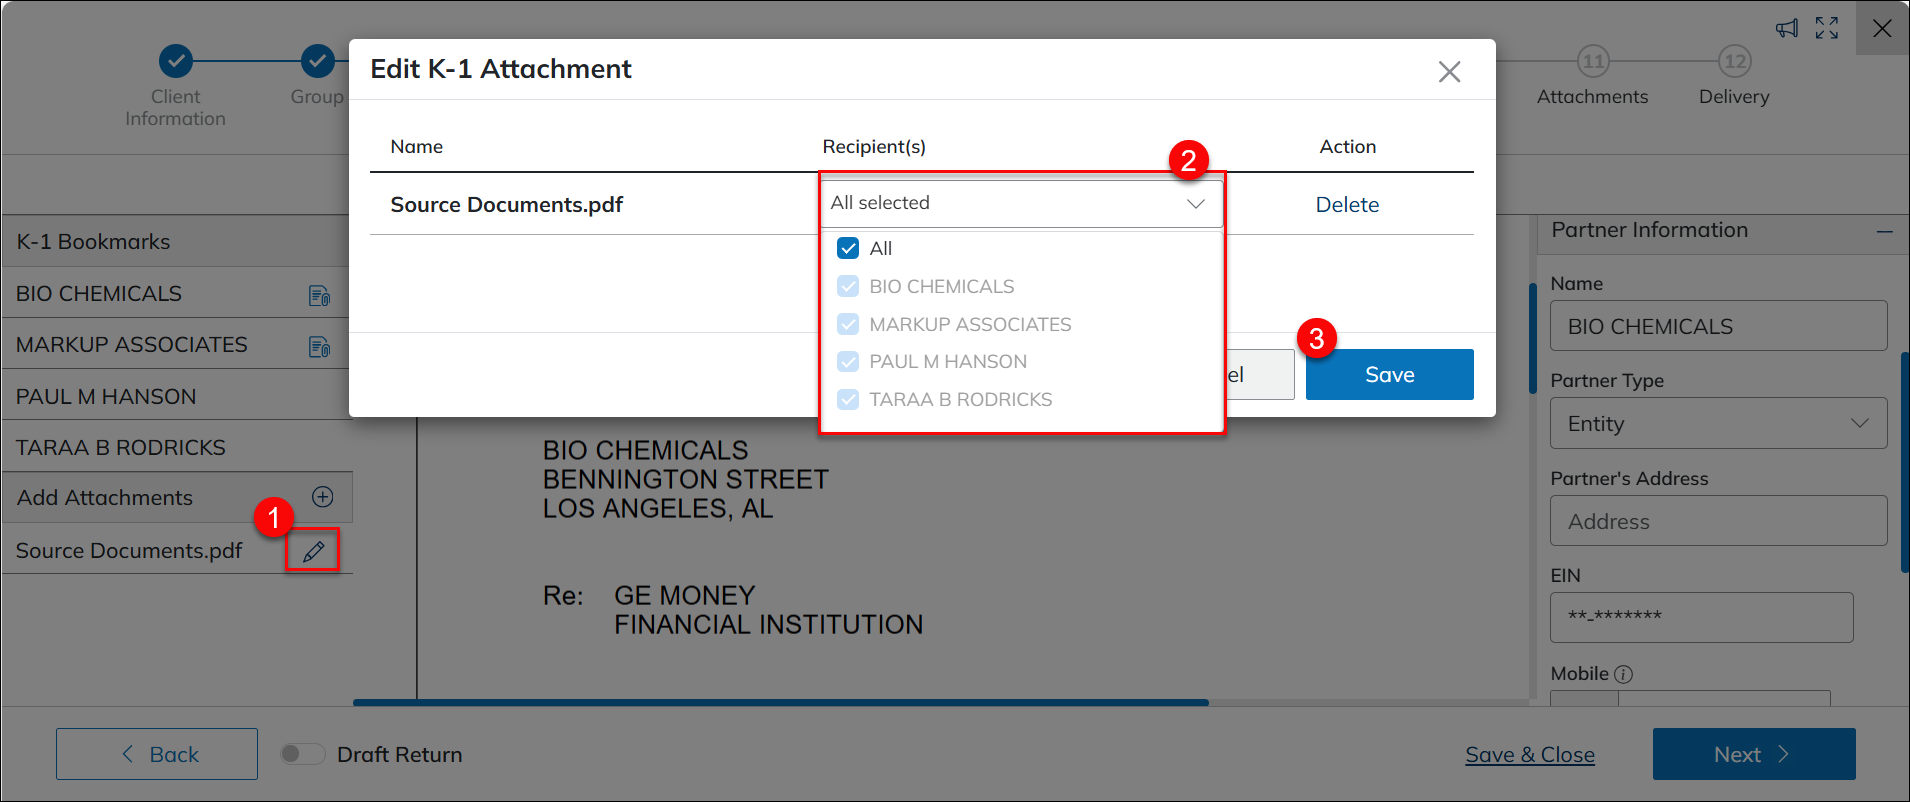Click the pencil edit icon beside Source Documents.pdf
Screen dimensions: 1910x802
click(313, 551)
